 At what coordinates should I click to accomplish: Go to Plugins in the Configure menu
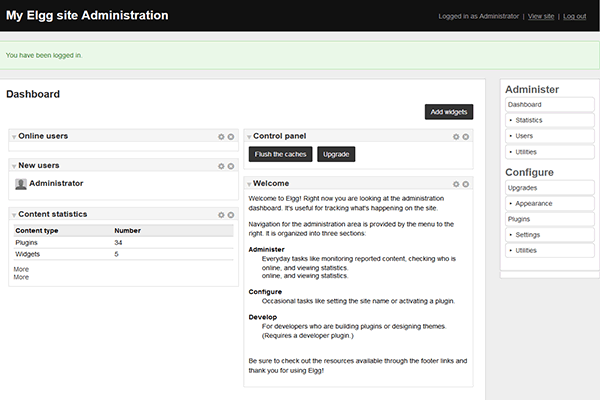coord(519,218)
